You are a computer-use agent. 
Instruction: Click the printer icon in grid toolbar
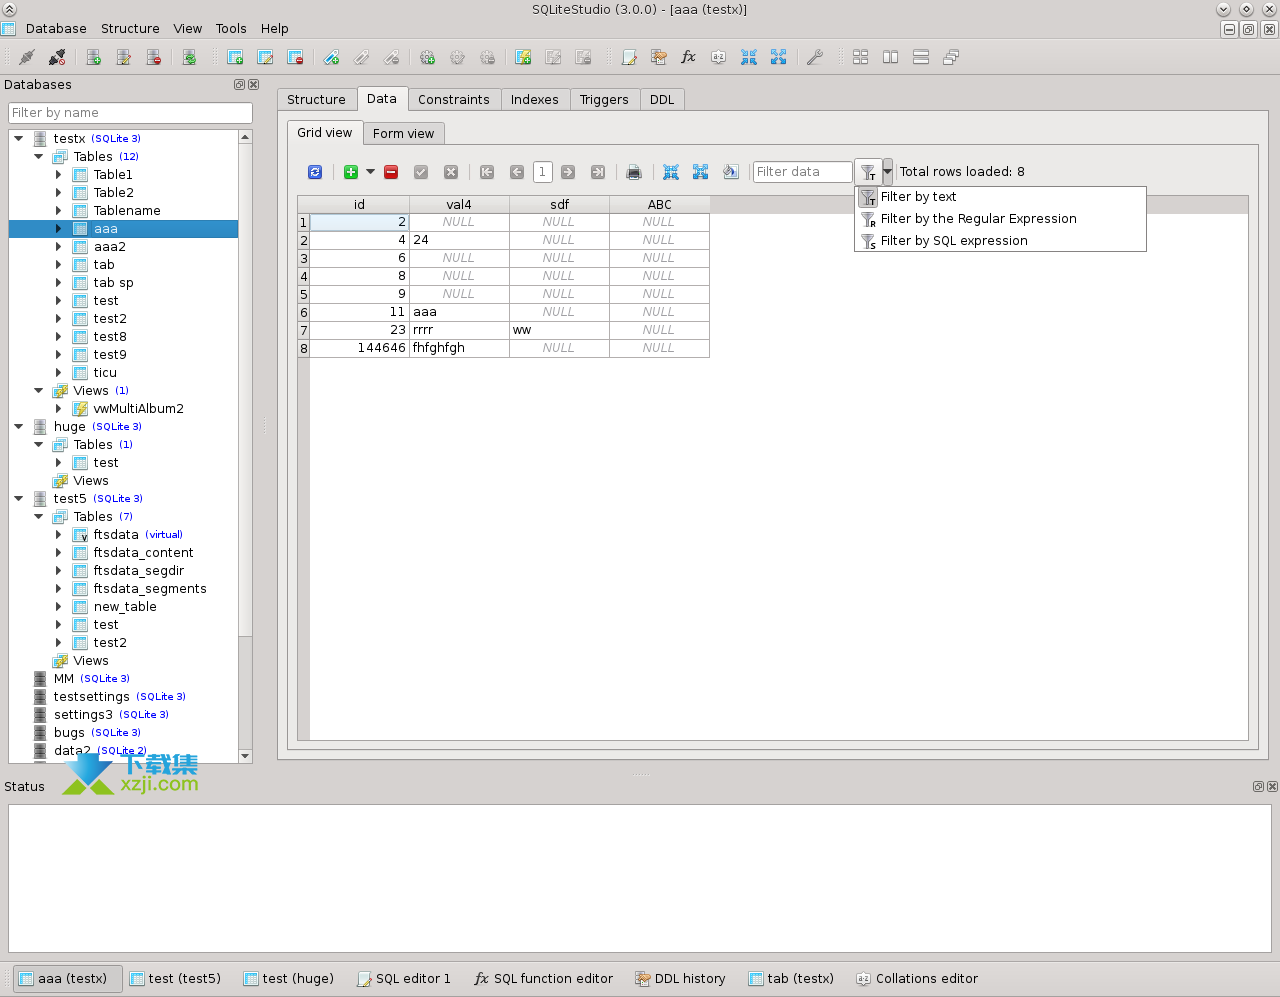click(x=633, y=172)
